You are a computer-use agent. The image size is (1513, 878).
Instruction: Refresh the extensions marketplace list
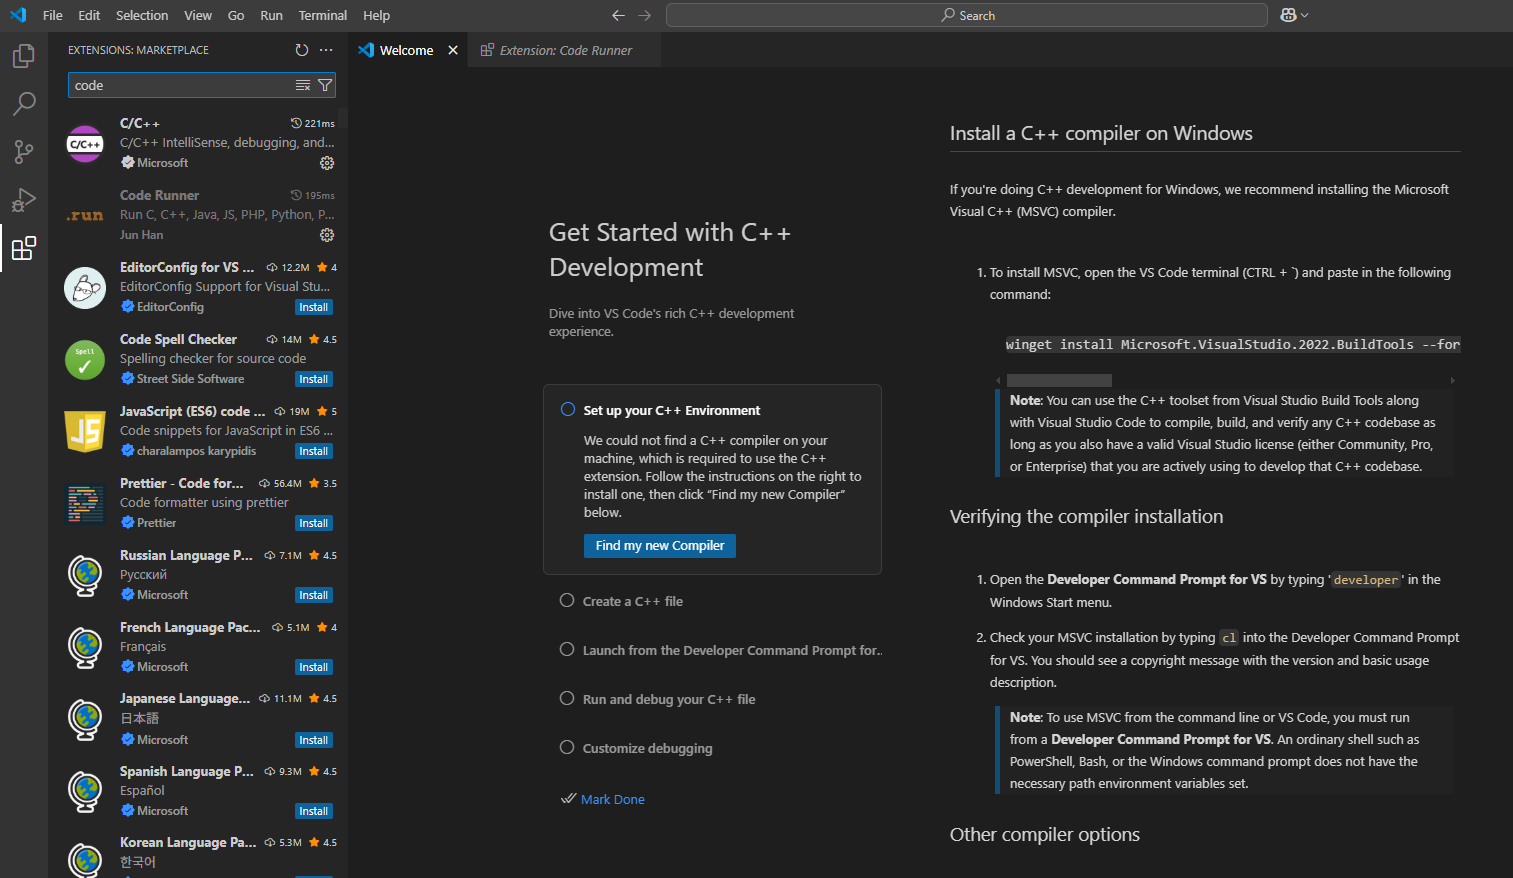(302, 50)
